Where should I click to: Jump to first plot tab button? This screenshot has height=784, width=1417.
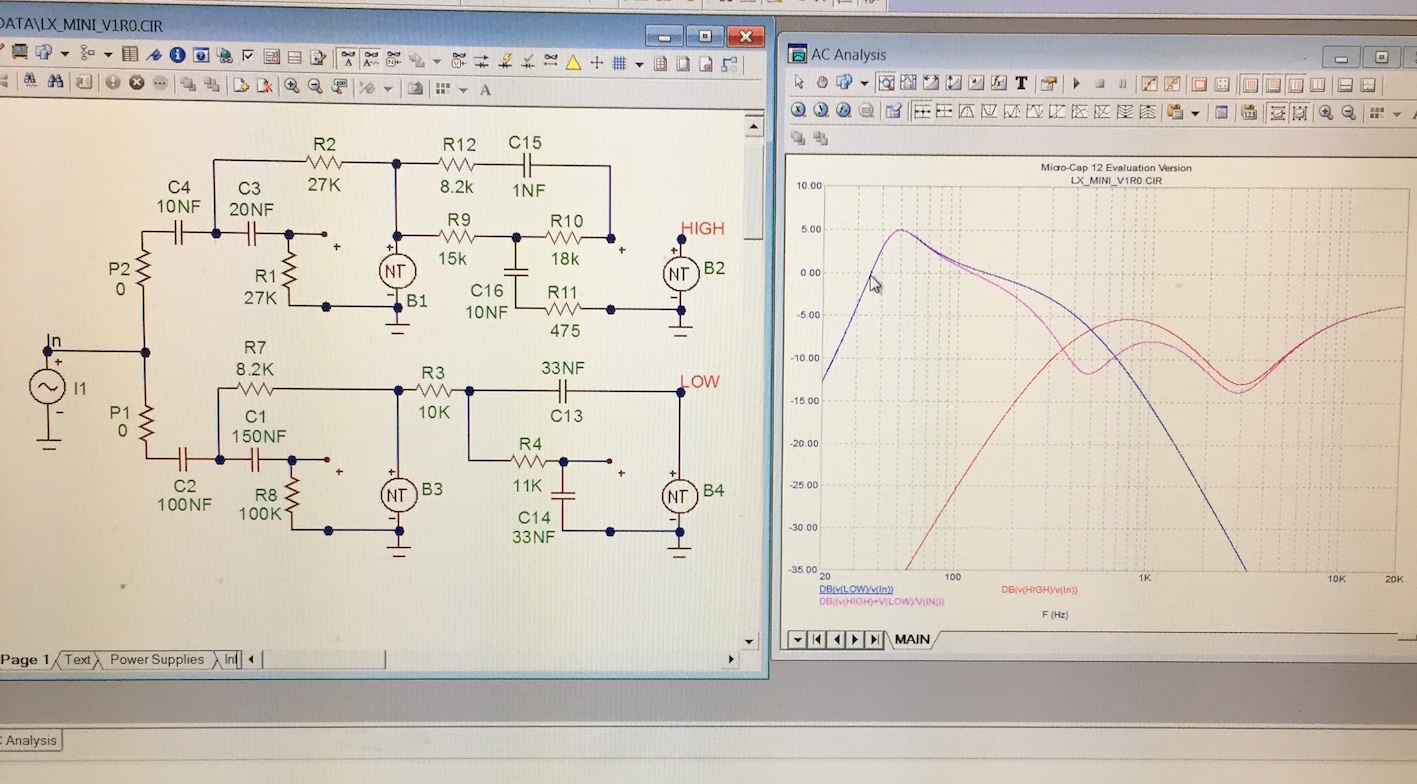(817, 639)
